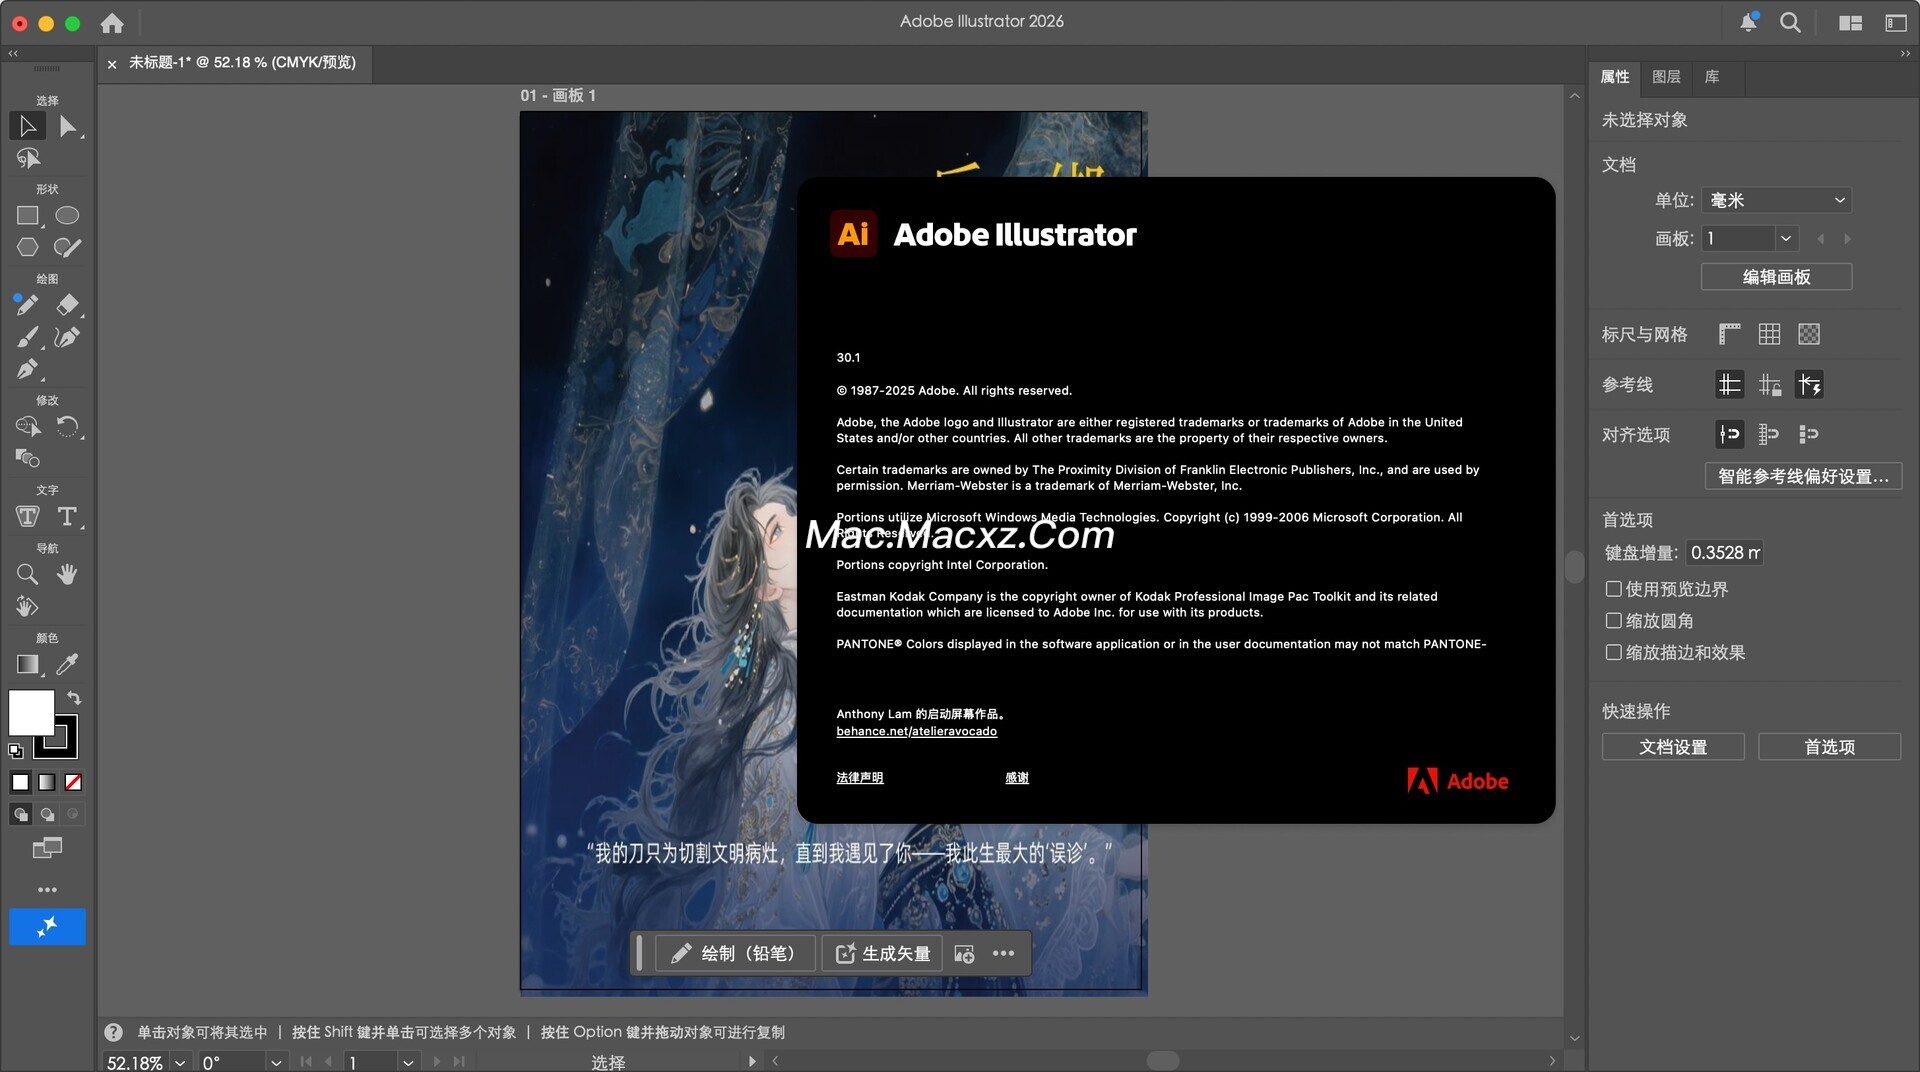Viewport: 1920px width, 1072px height.
Task: Open the home screen icon
Action: (112, 22)
